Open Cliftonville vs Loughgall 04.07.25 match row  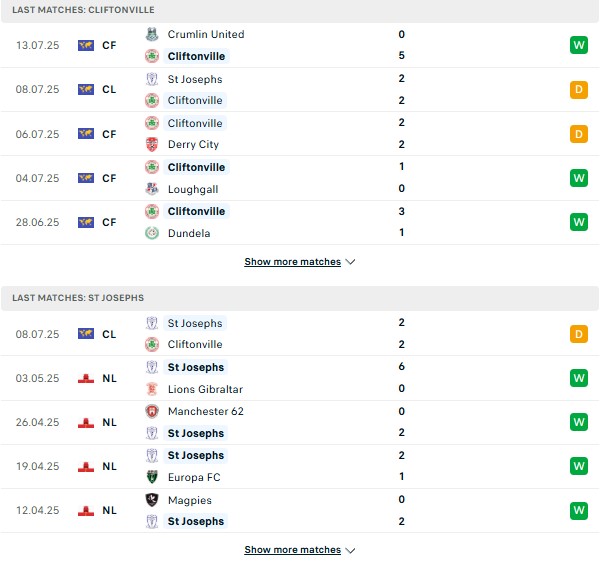click(x=300, y=178)
